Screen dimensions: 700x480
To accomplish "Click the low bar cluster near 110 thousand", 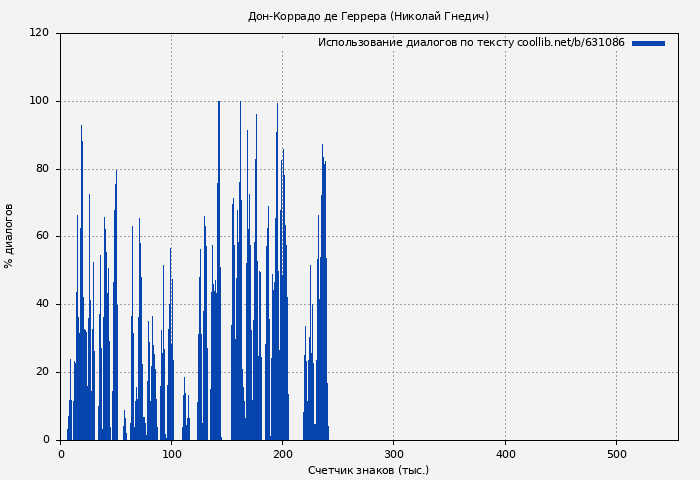I will click(185, 420).
